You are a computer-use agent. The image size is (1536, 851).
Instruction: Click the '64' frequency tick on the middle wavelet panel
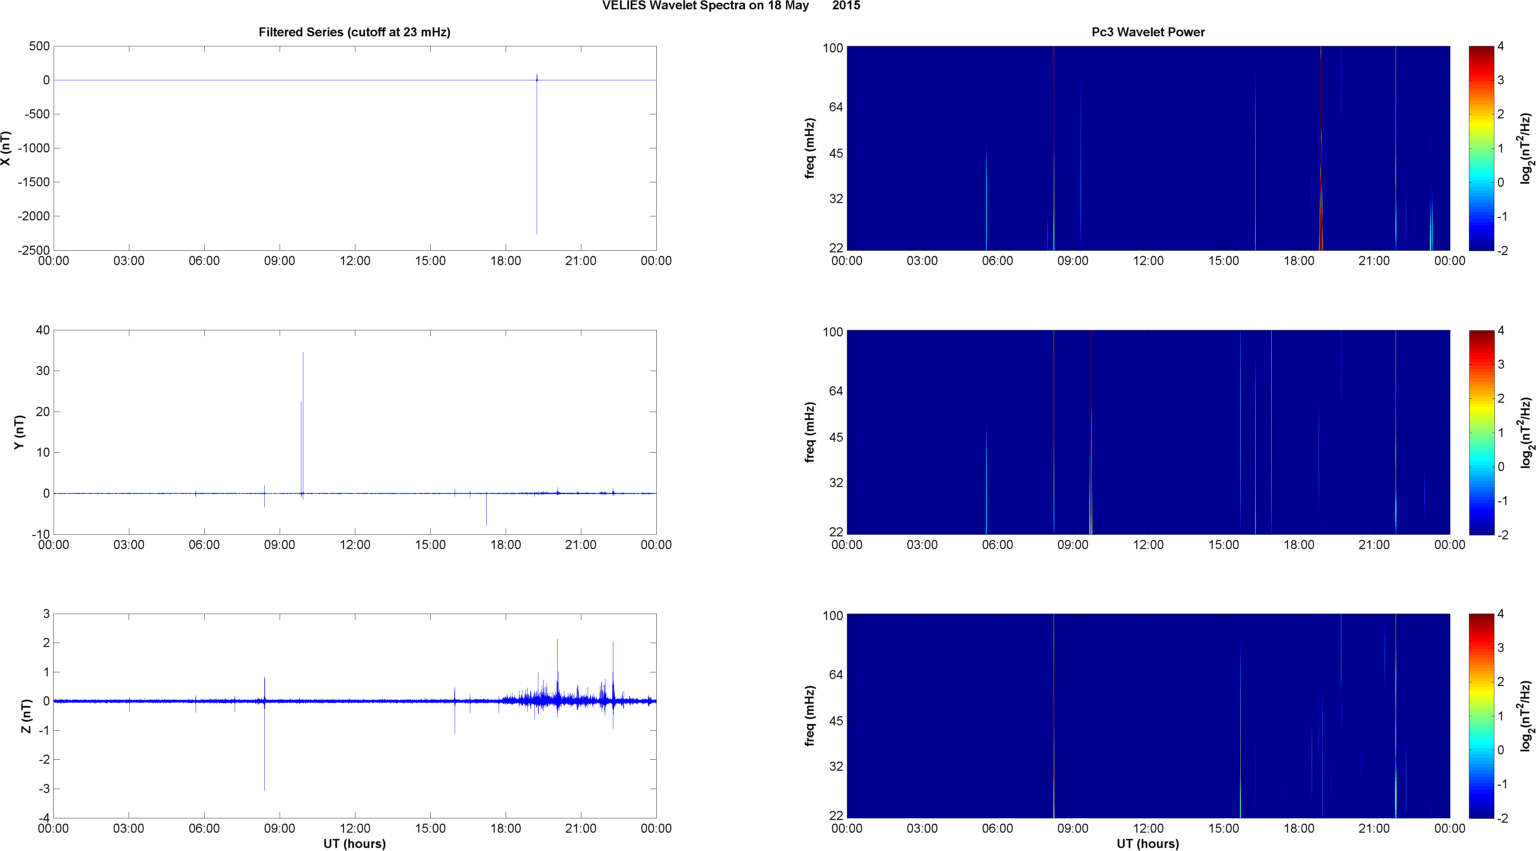pos(837,391)
